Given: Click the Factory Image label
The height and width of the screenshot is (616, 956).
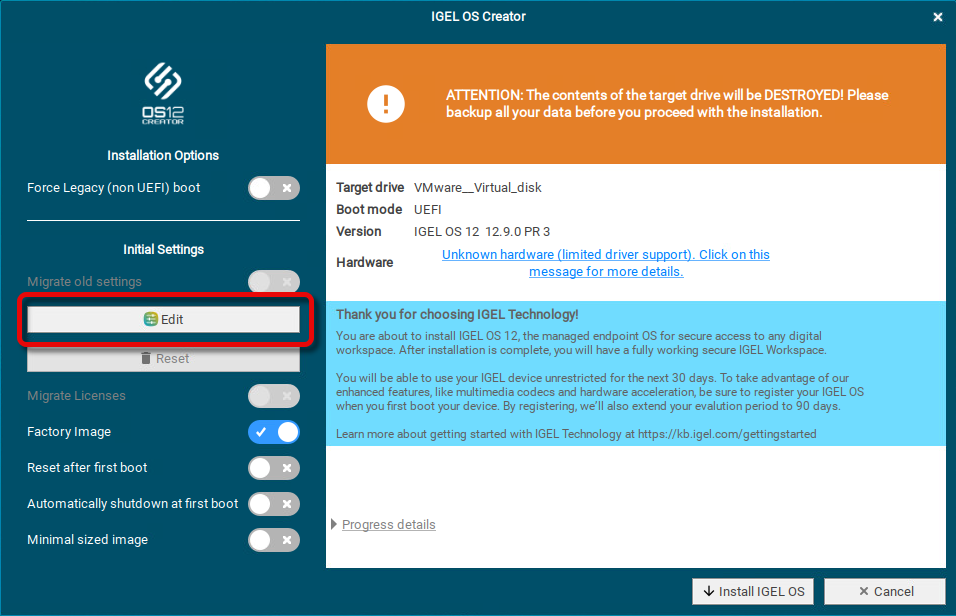Looking at the screenshot, I should coord(69,432).
